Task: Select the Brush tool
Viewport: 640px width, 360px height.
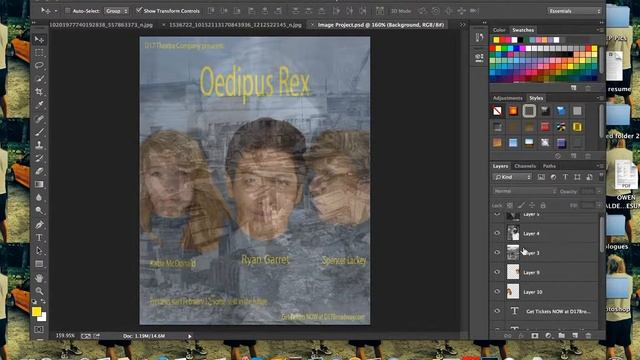Action: [39, 131]
